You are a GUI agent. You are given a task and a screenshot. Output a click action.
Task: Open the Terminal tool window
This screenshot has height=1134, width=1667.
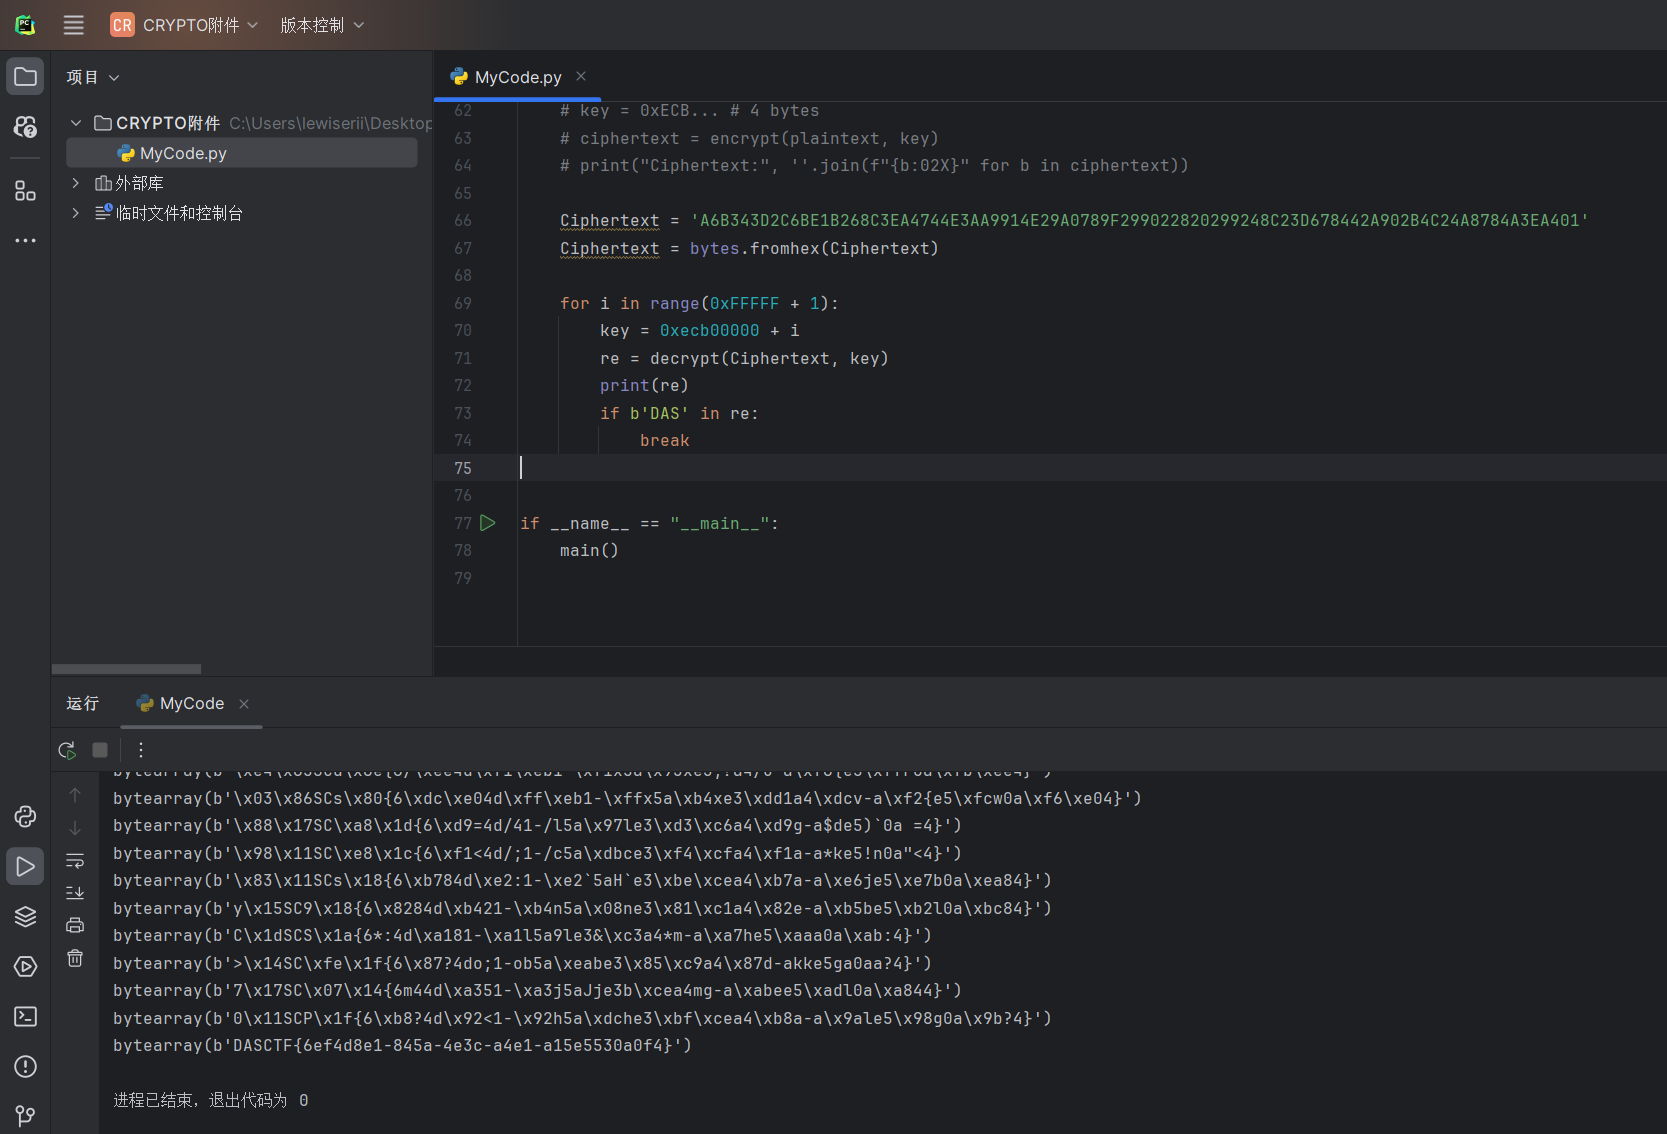[25, 1016]
